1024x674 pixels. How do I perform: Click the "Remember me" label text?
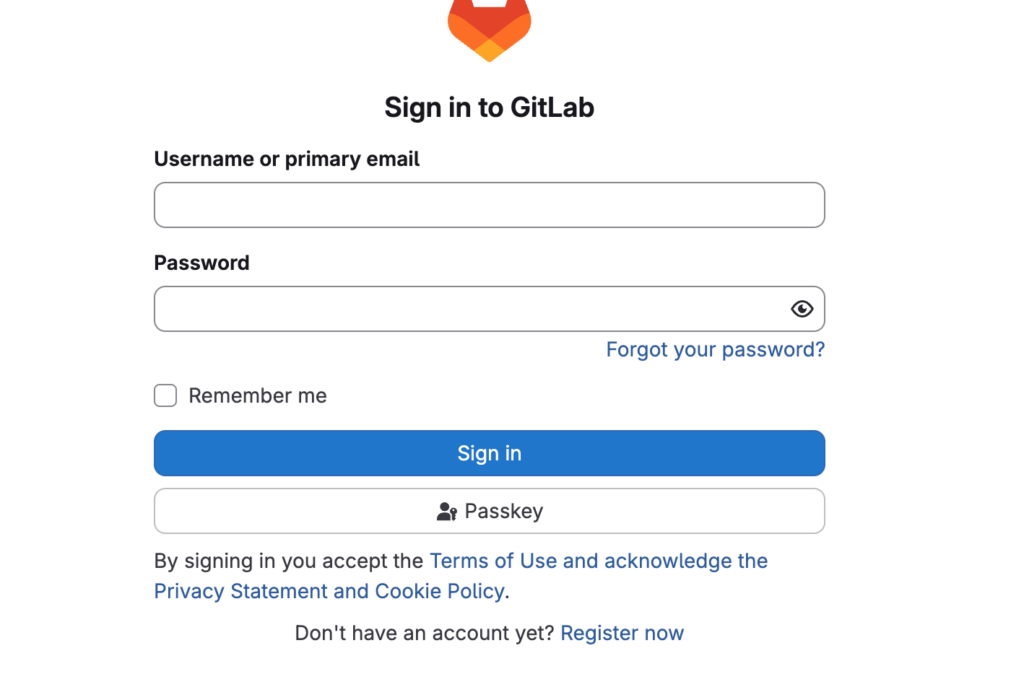point(257,396)
